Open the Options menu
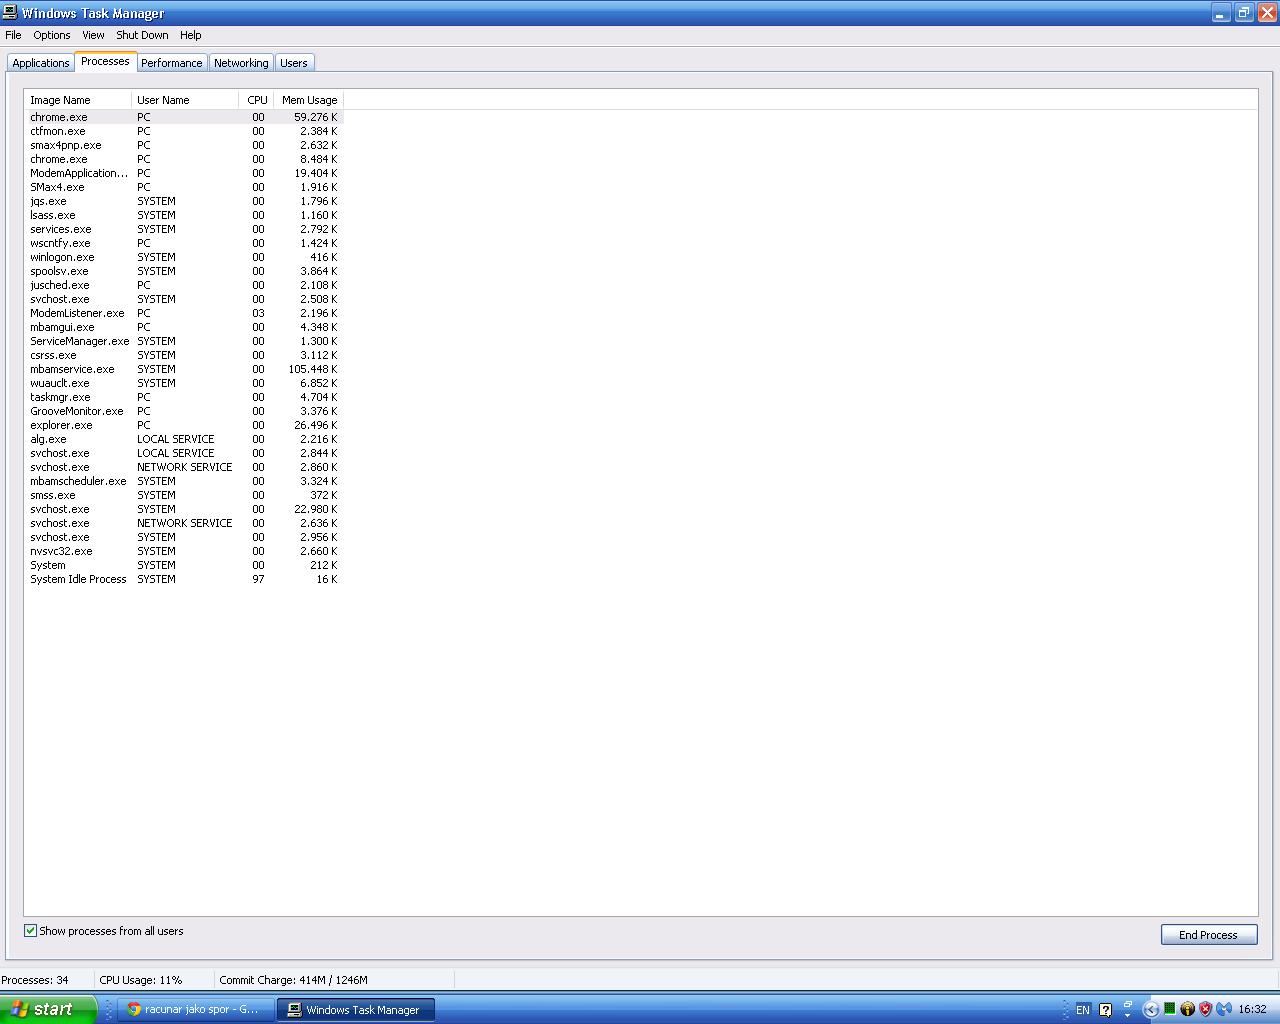 point(52,35)
